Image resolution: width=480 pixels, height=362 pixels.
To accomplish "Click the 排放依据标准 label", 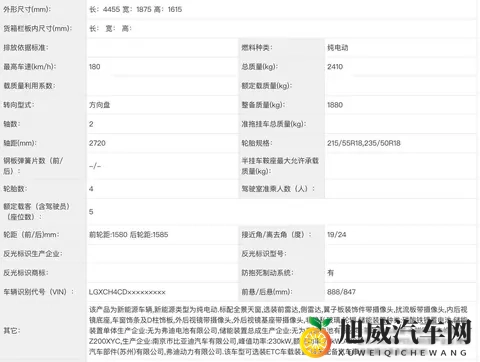I will coord(26,48).
